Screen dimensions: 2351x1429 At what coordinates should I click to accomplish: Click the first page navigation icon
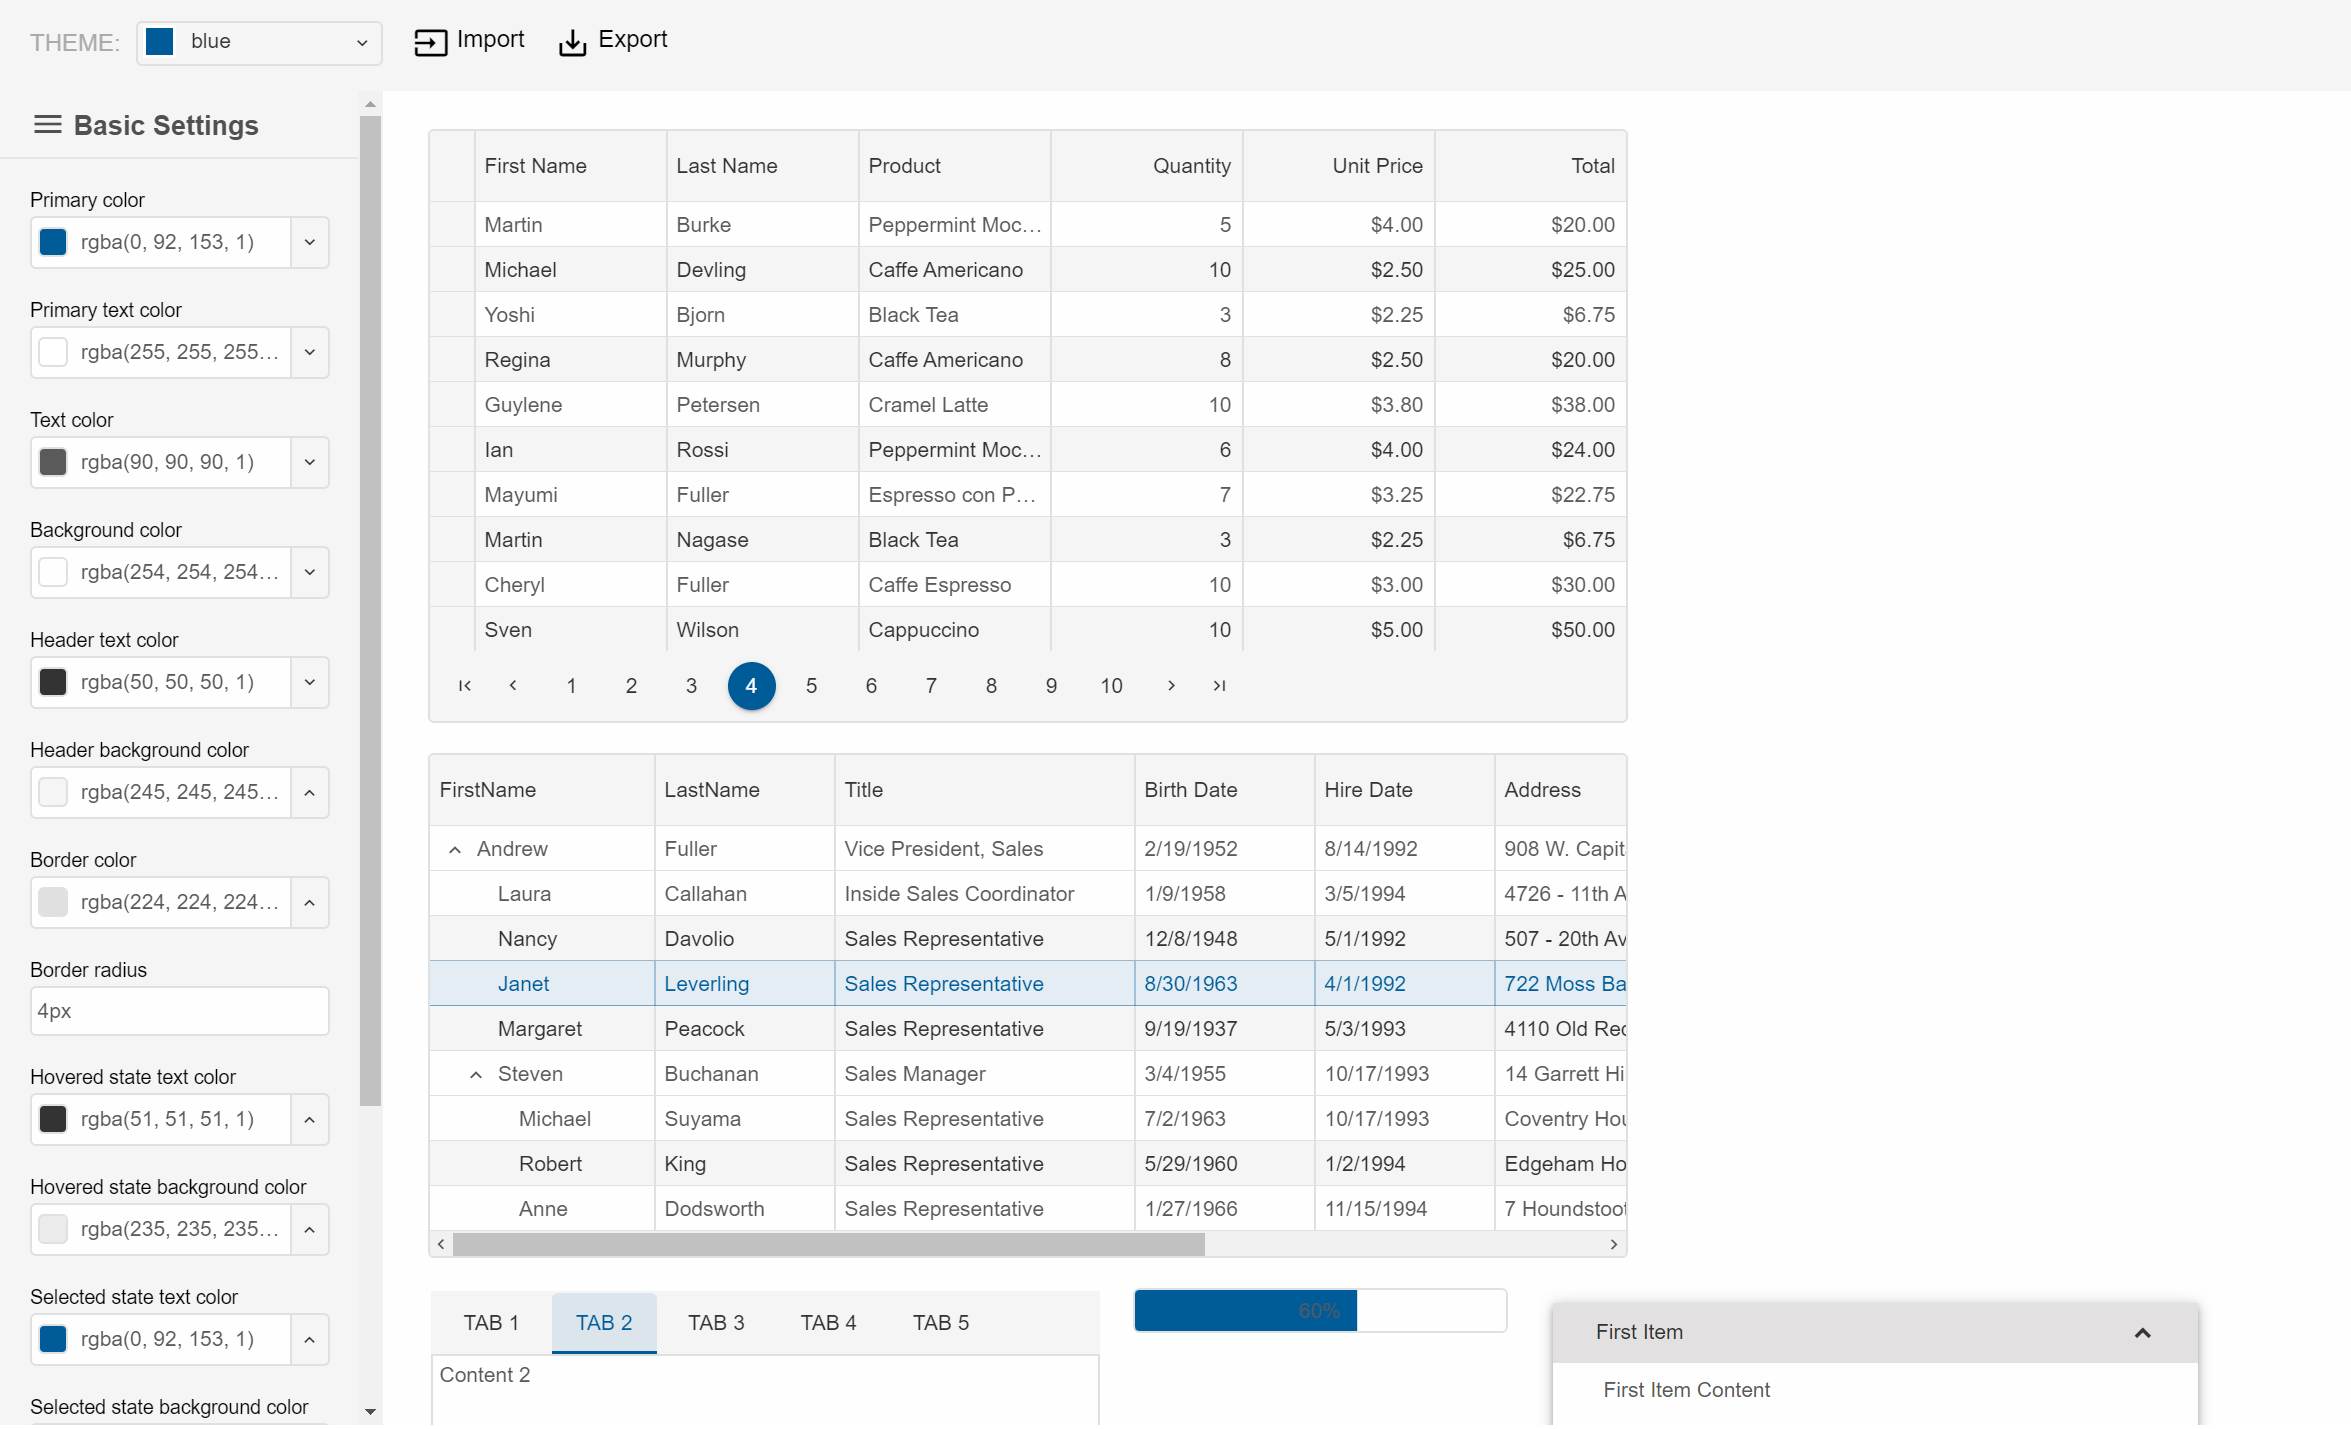(463, 685)
